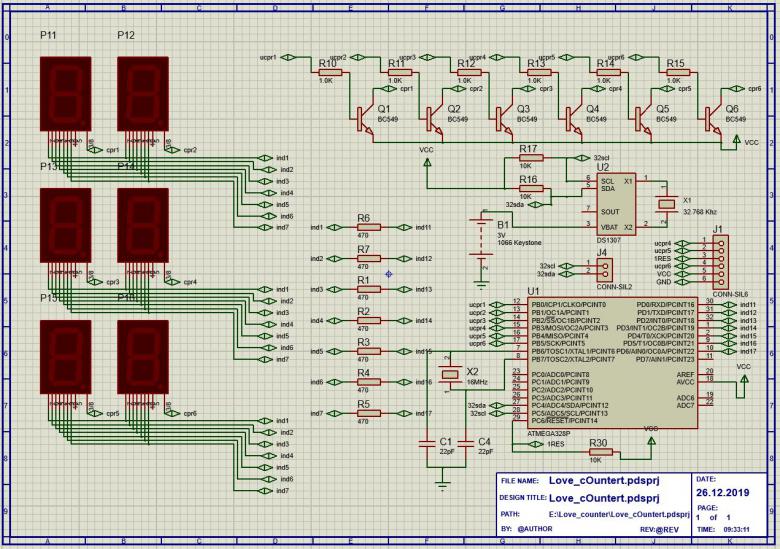Viewport: 780px width, 549px height.
Task: Select the X1 32.768 kHz crystal
Action: (x=666, y=203)
